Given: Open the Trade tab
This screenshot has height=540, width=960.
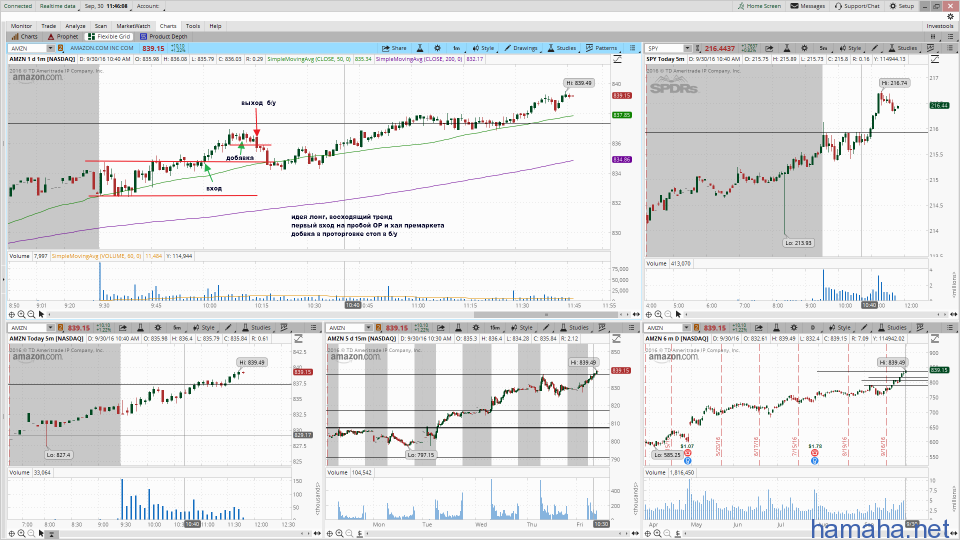Looking at the screenshot, I should tap(48, 26).
